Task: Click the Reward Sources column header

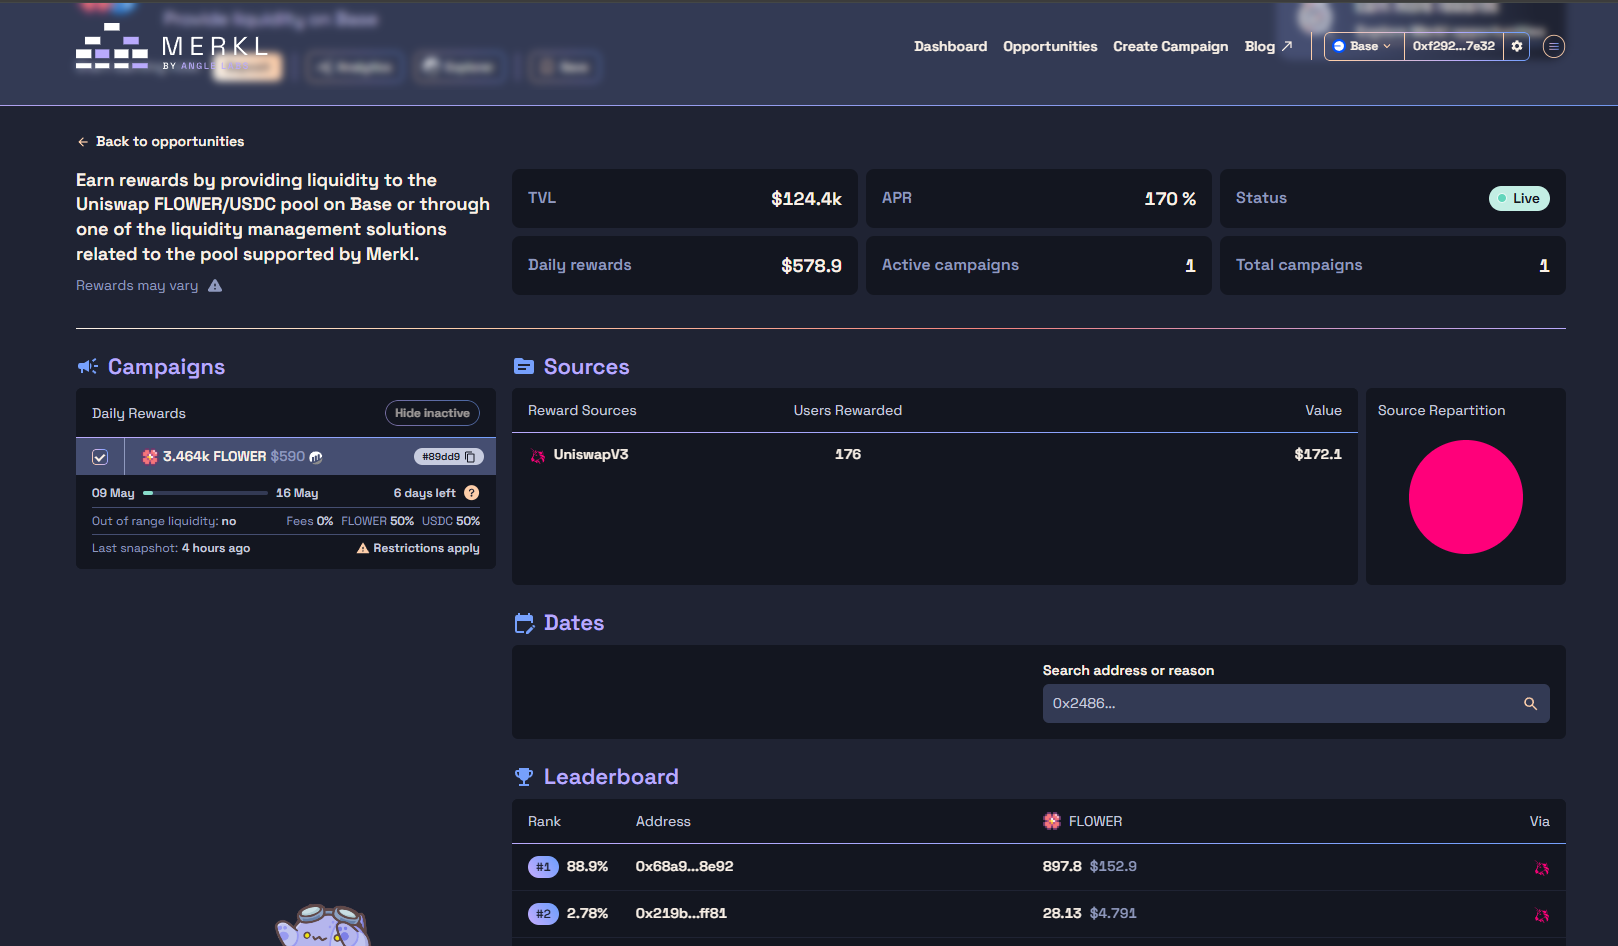Action: [582, 410]
